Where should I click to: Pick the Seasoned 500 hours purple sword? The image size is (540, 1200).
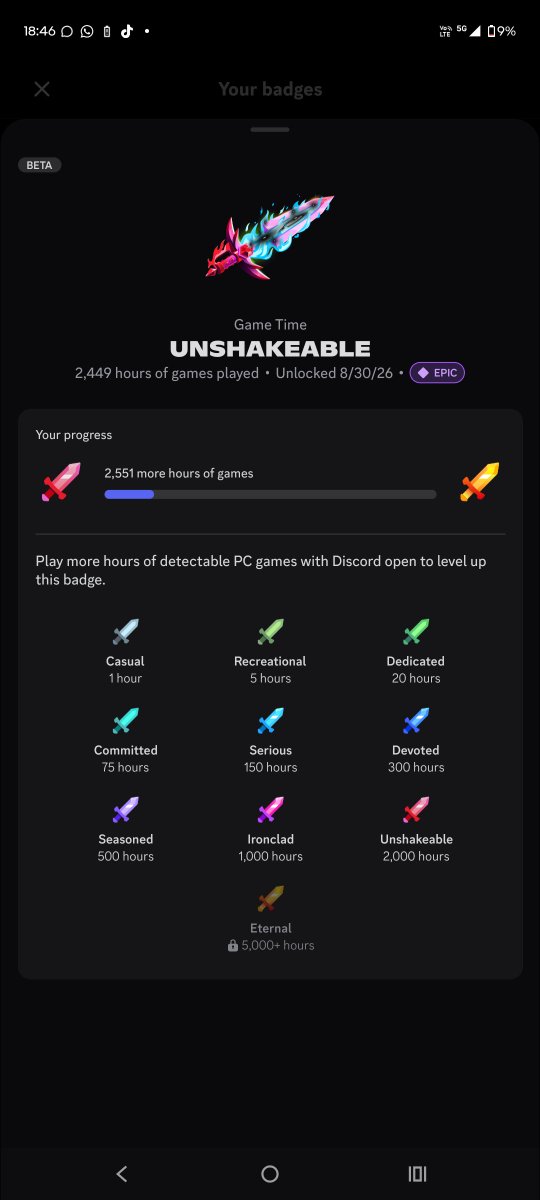point(125,810)
